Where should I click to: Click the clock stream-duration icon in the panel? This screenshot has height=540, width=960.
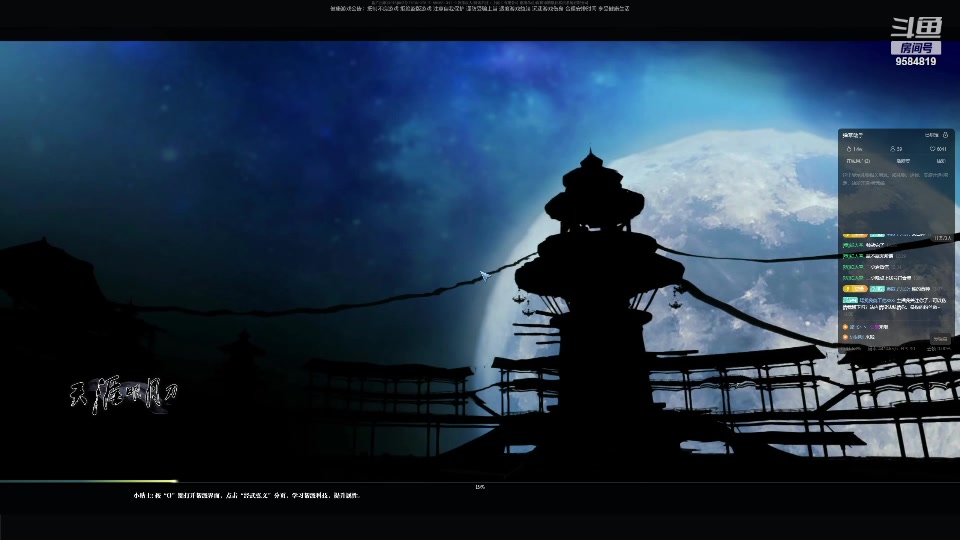932,149
